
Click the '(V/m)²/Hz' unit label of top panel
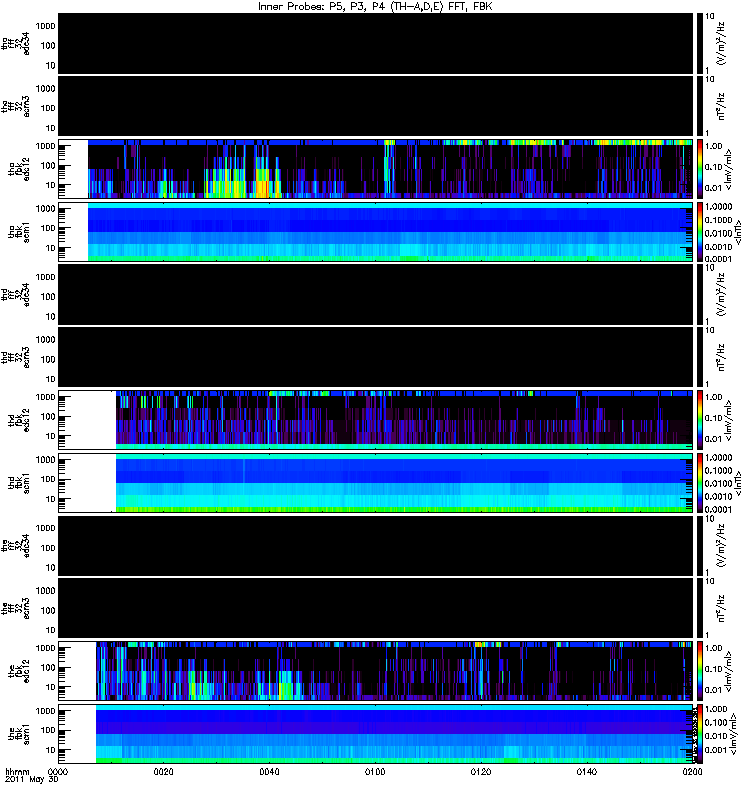tap(721, 43)
